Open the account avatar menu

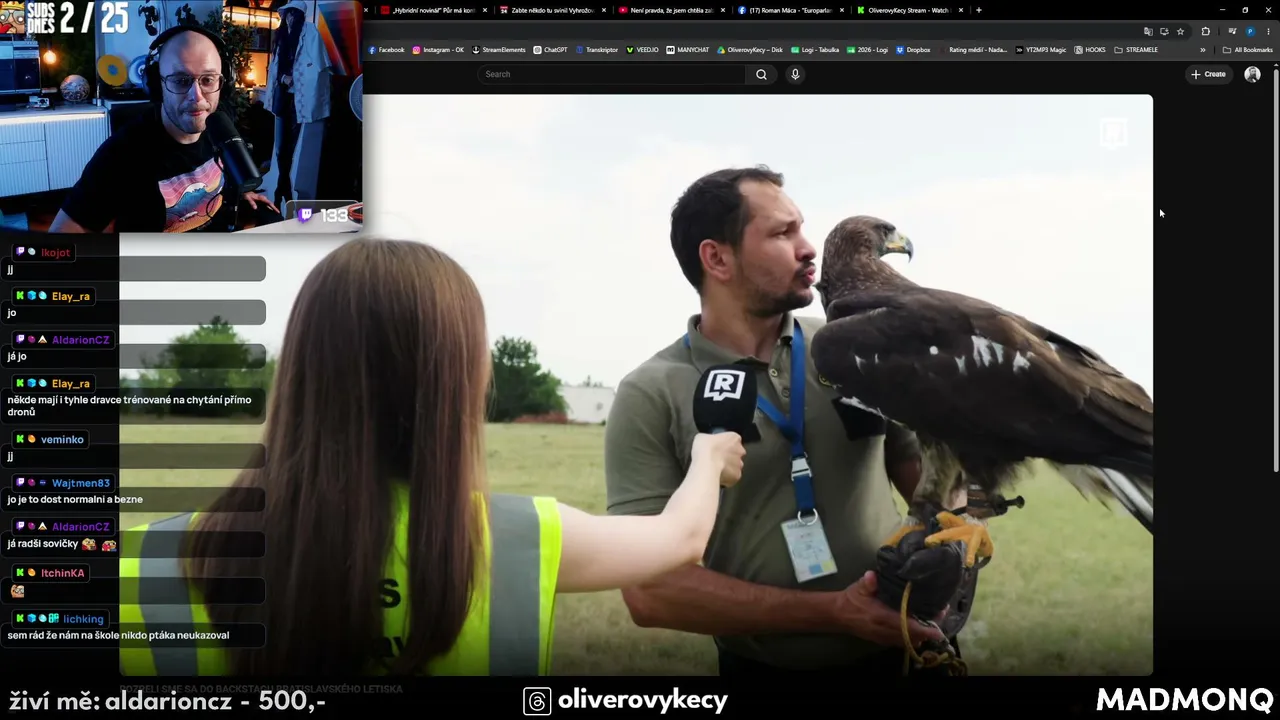coord(1252,74)
